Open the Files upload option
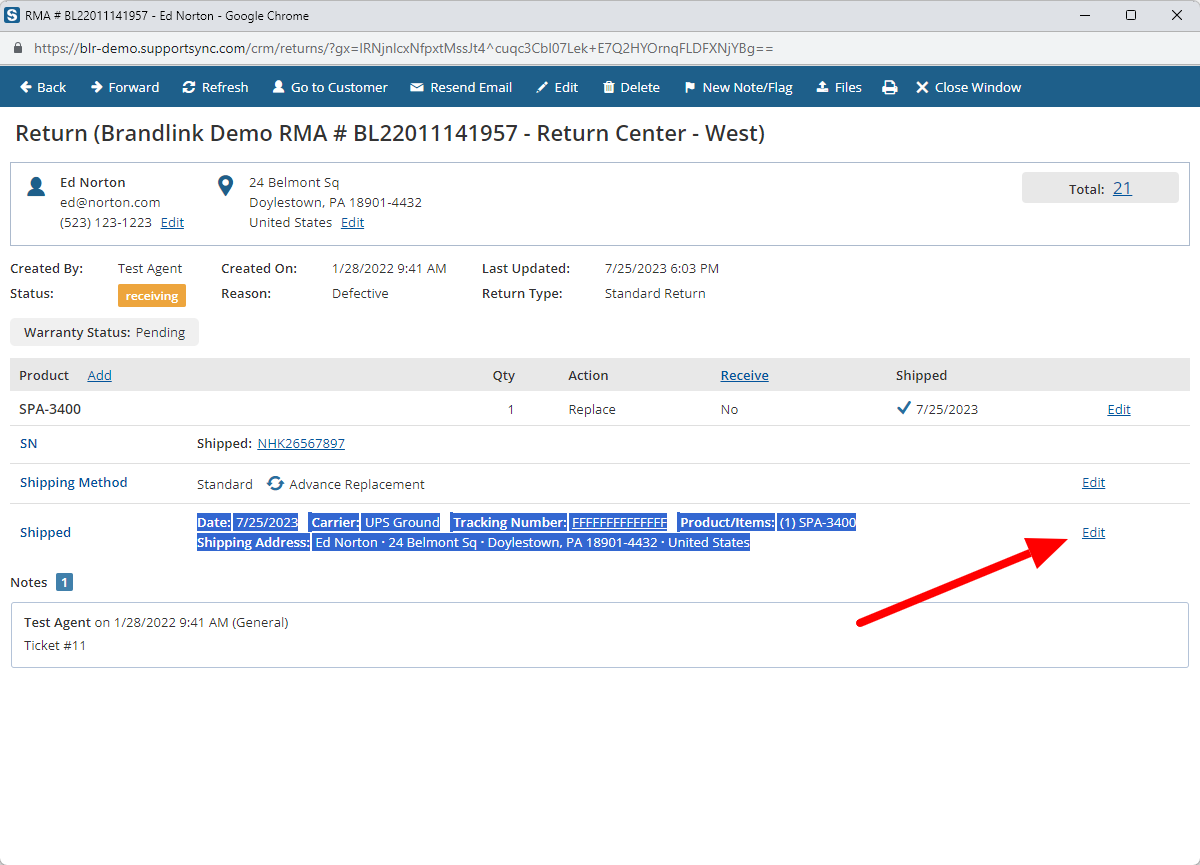The image size is (1200, 865). [x=839, y=88]
